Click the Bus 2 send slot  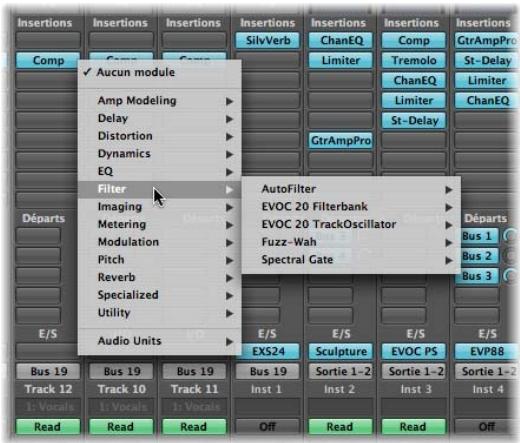(x=479, y=256)
